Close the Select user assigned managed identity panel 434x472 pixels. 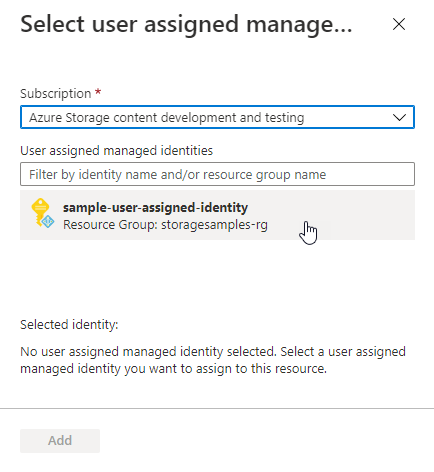tap(399, 24)
